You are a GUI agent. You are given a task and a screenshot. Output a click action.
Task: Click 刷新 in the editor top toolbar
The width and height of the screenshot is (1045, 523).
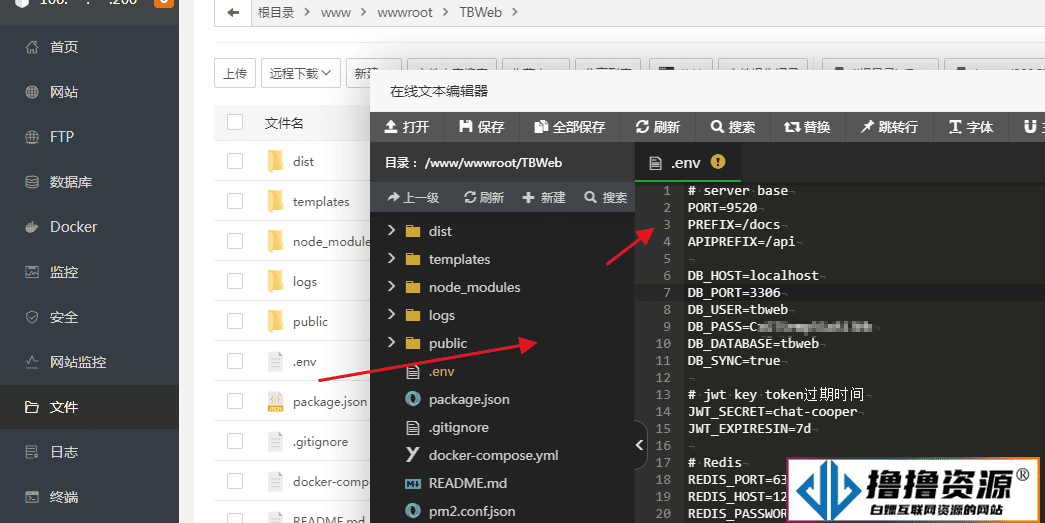pyautogui.click(x=658, y=127)
